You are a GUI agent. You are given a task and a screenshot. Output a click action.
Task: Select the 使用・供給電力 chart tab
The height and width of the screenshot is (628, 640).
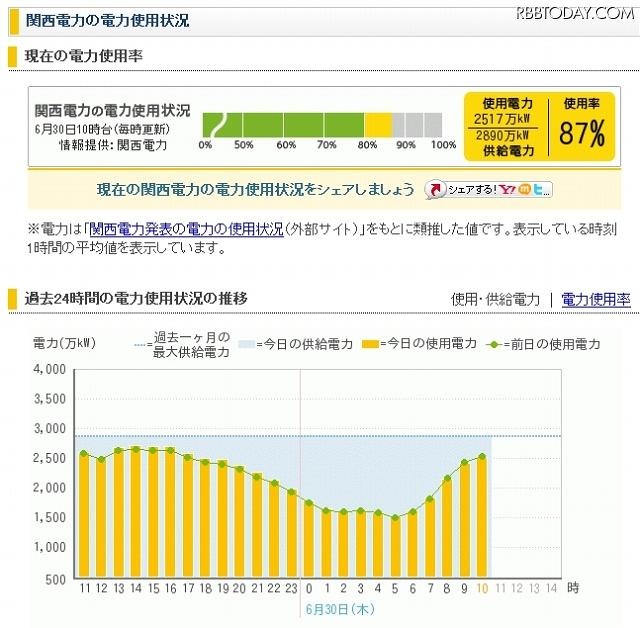tap(495, 299)
